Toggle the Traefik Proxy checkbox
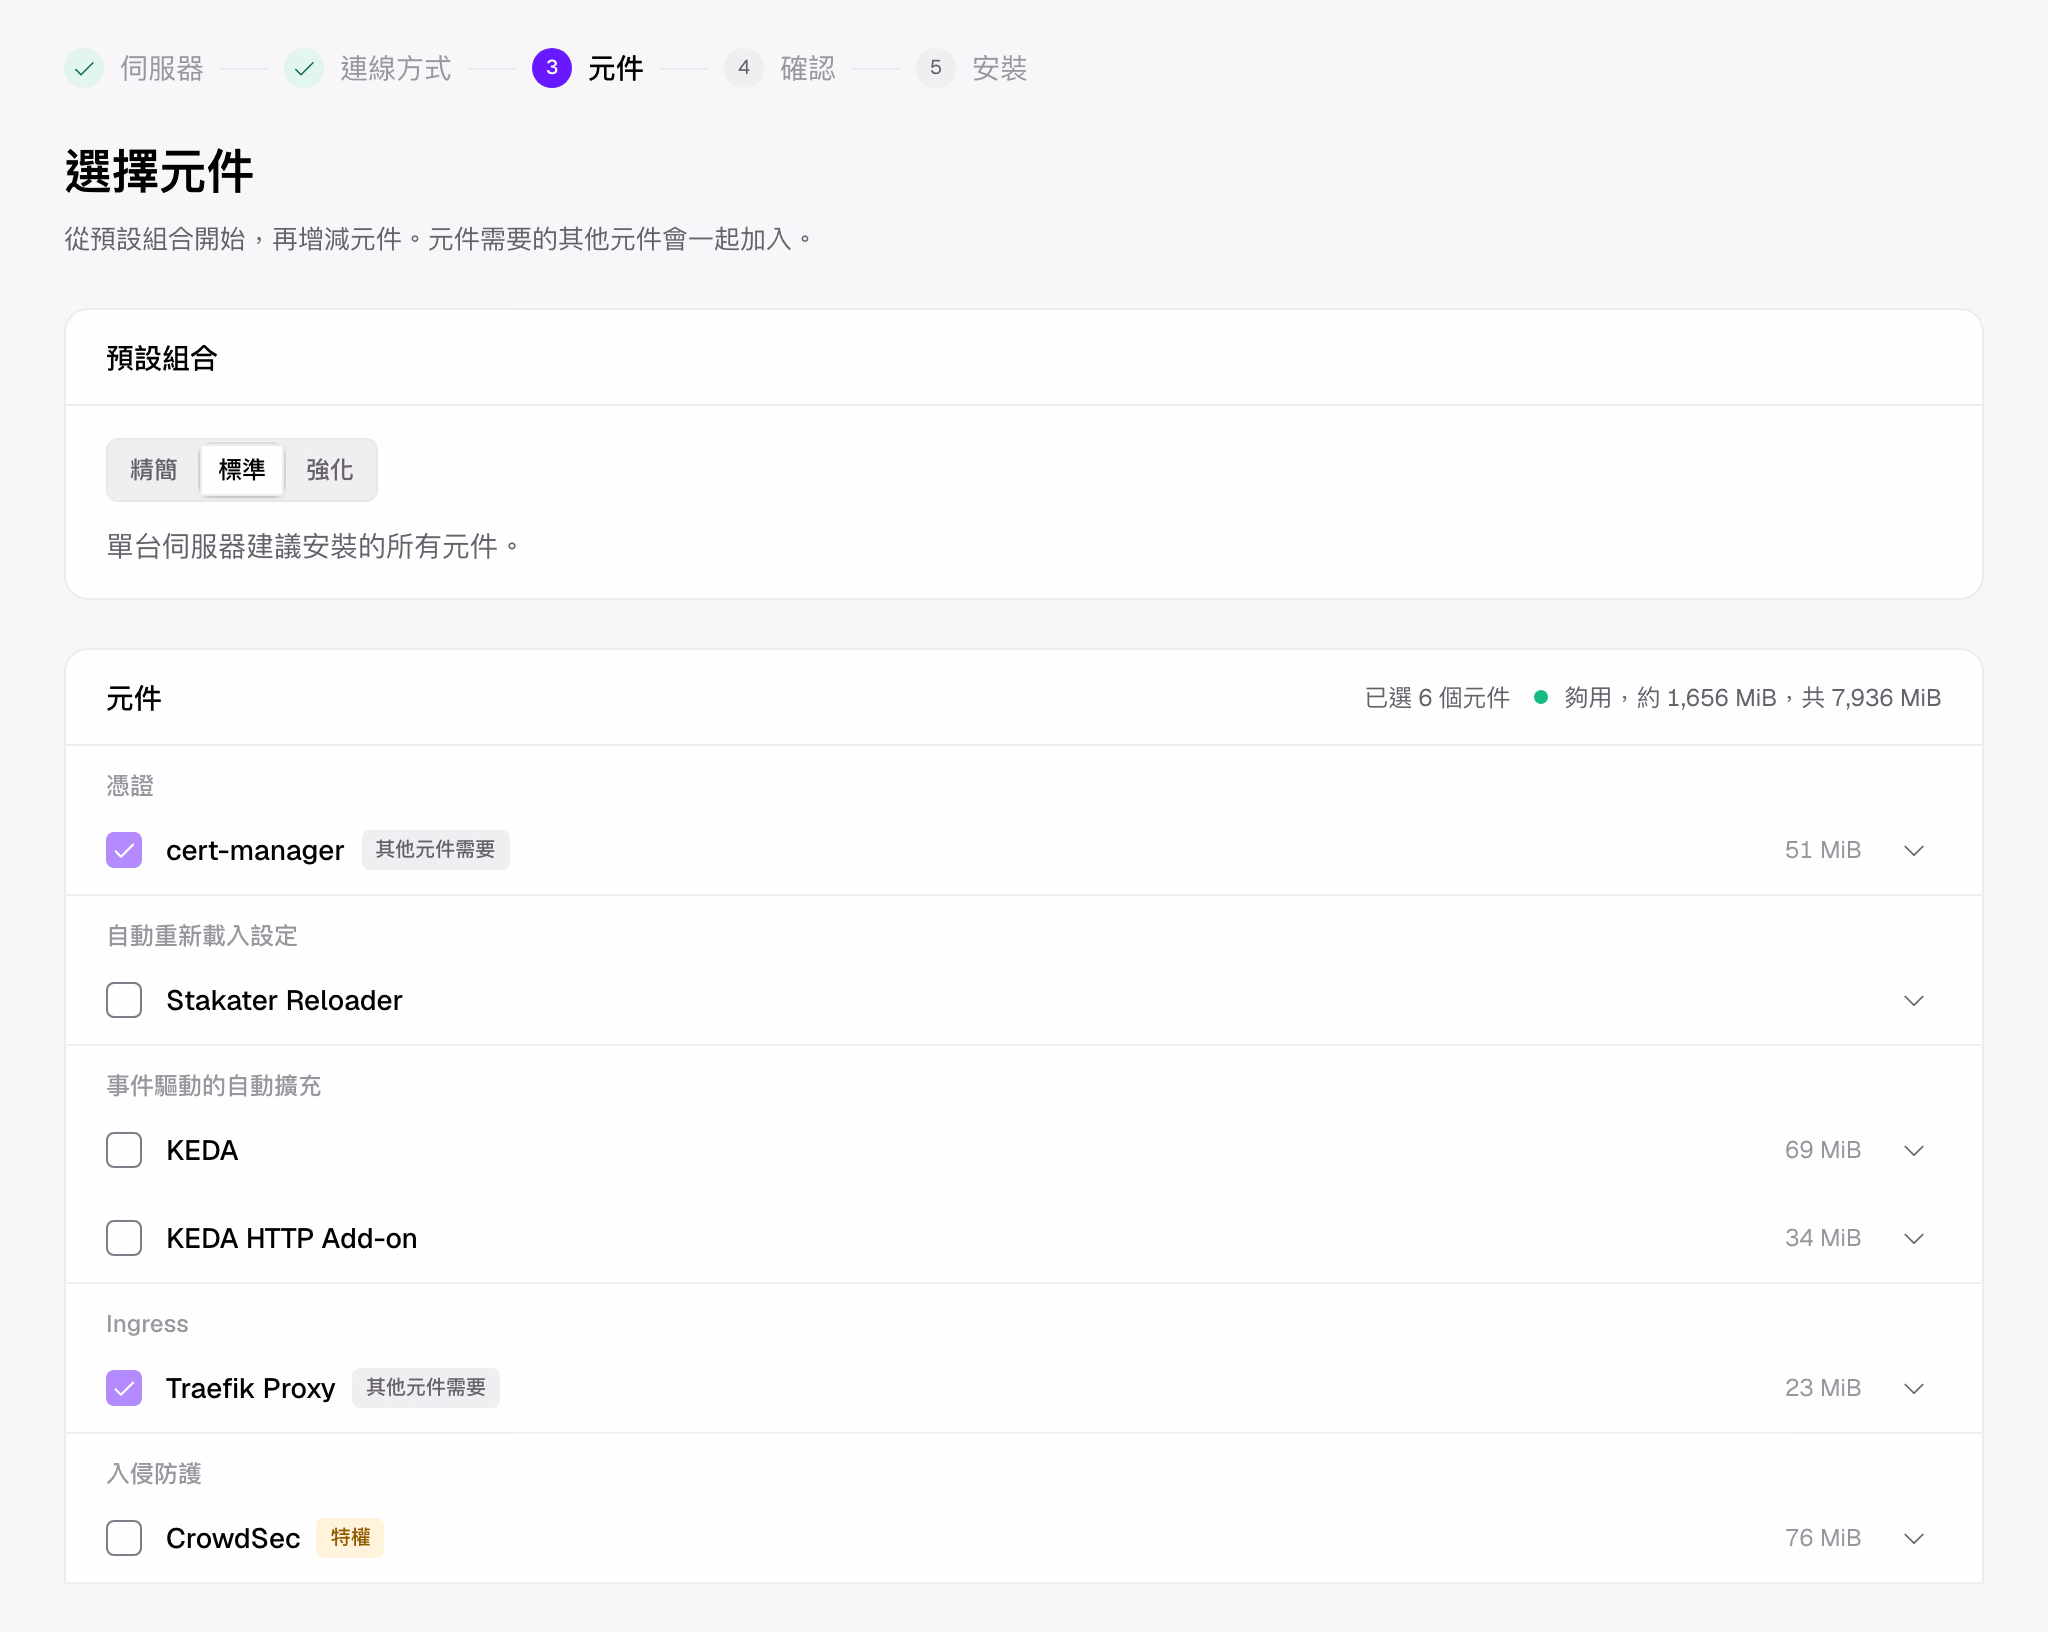This screenshot has width=2048, height=1632. click(124, 1388)
